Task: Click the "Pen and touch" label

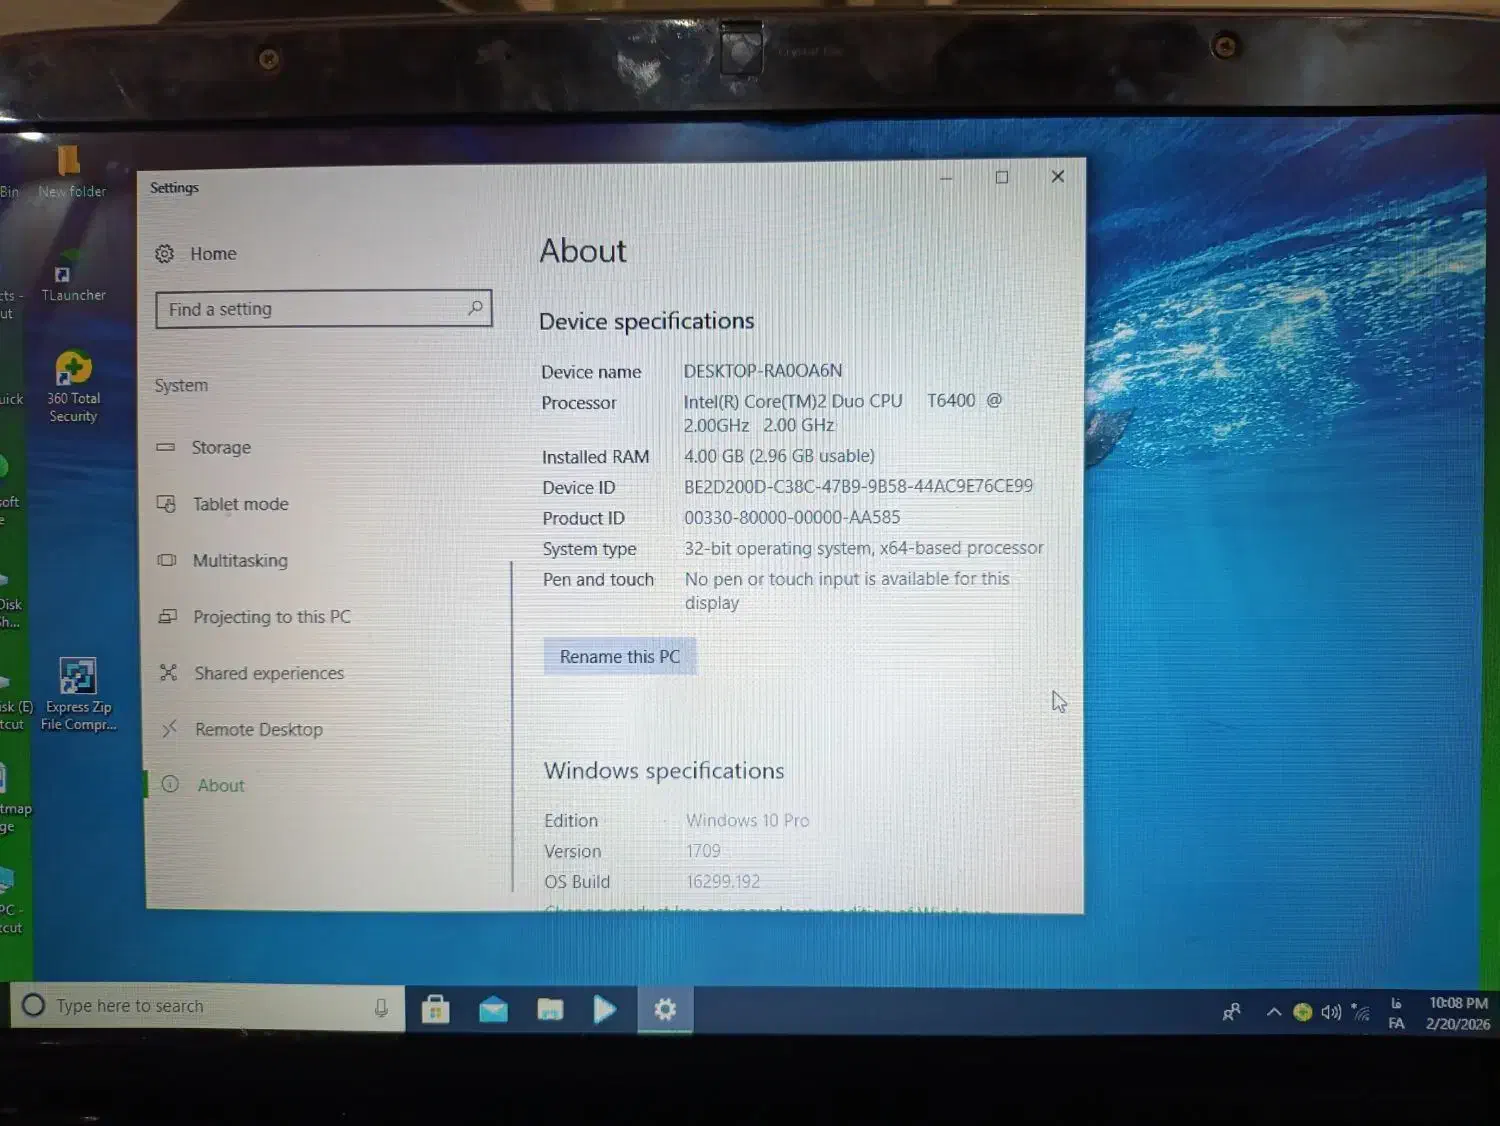Action: coord(598,579)
